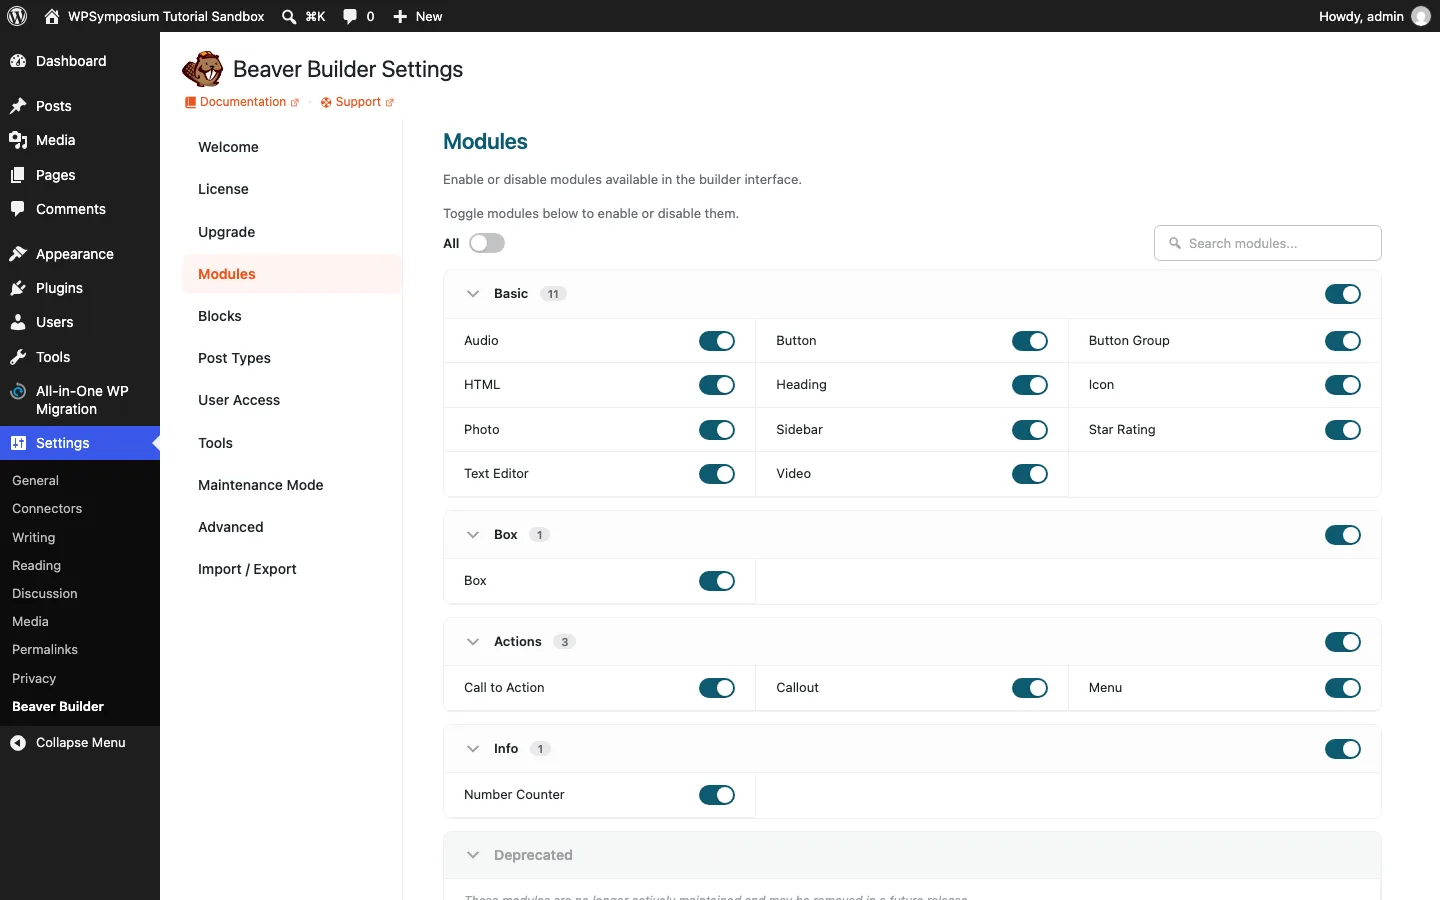Toggle the Basic group switch

pyautogui.click(x=1343, y=294)
